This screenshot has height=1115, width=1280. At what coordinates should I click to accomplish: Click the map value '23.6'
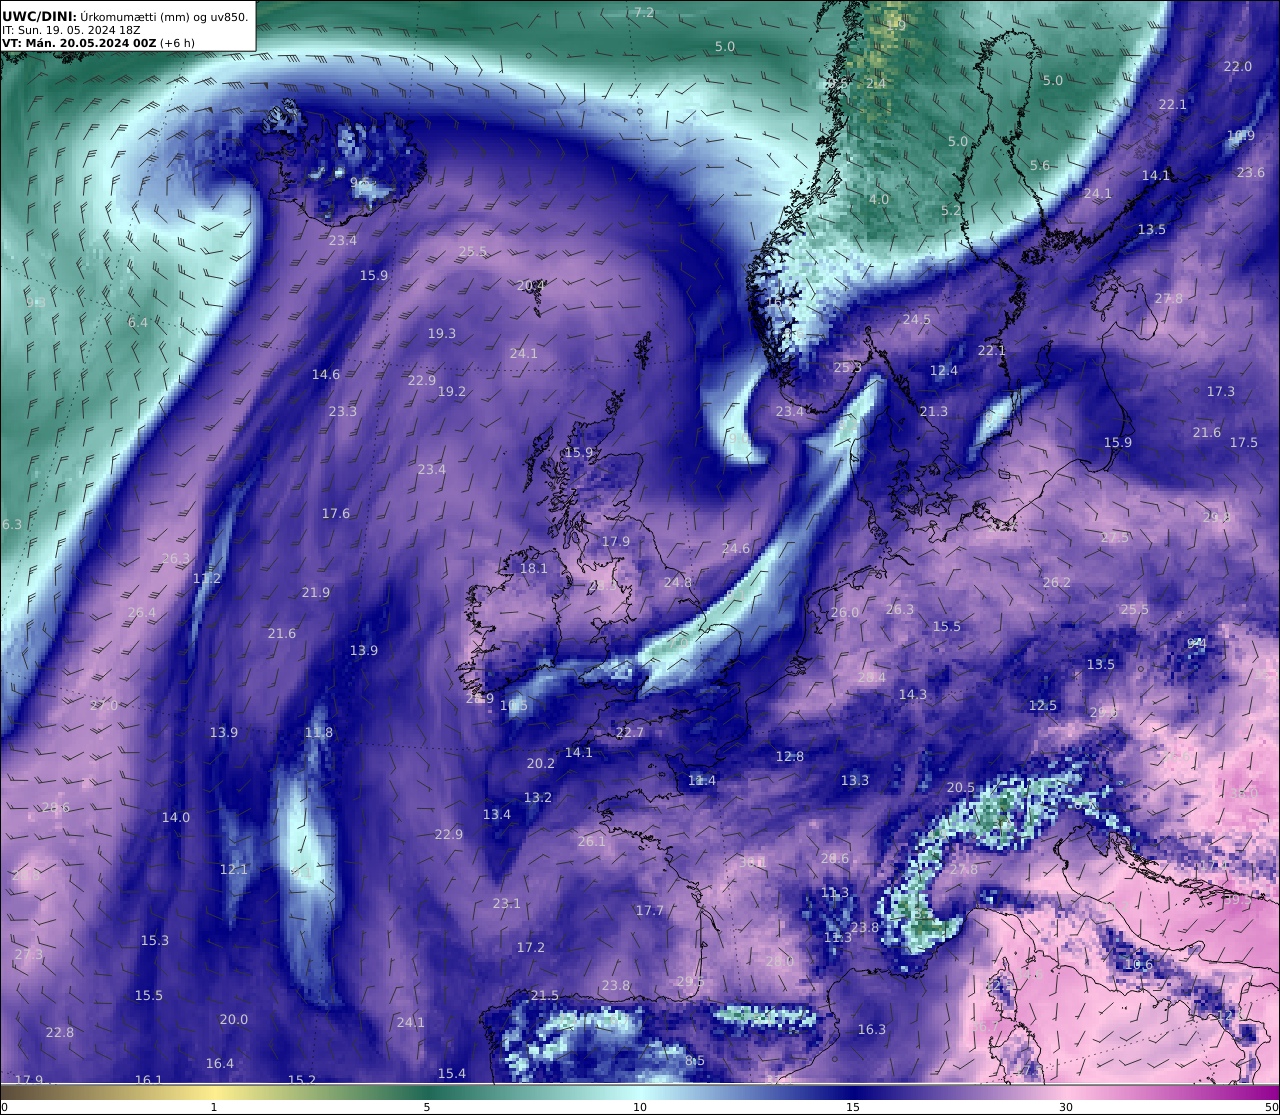click(1251, 173)
